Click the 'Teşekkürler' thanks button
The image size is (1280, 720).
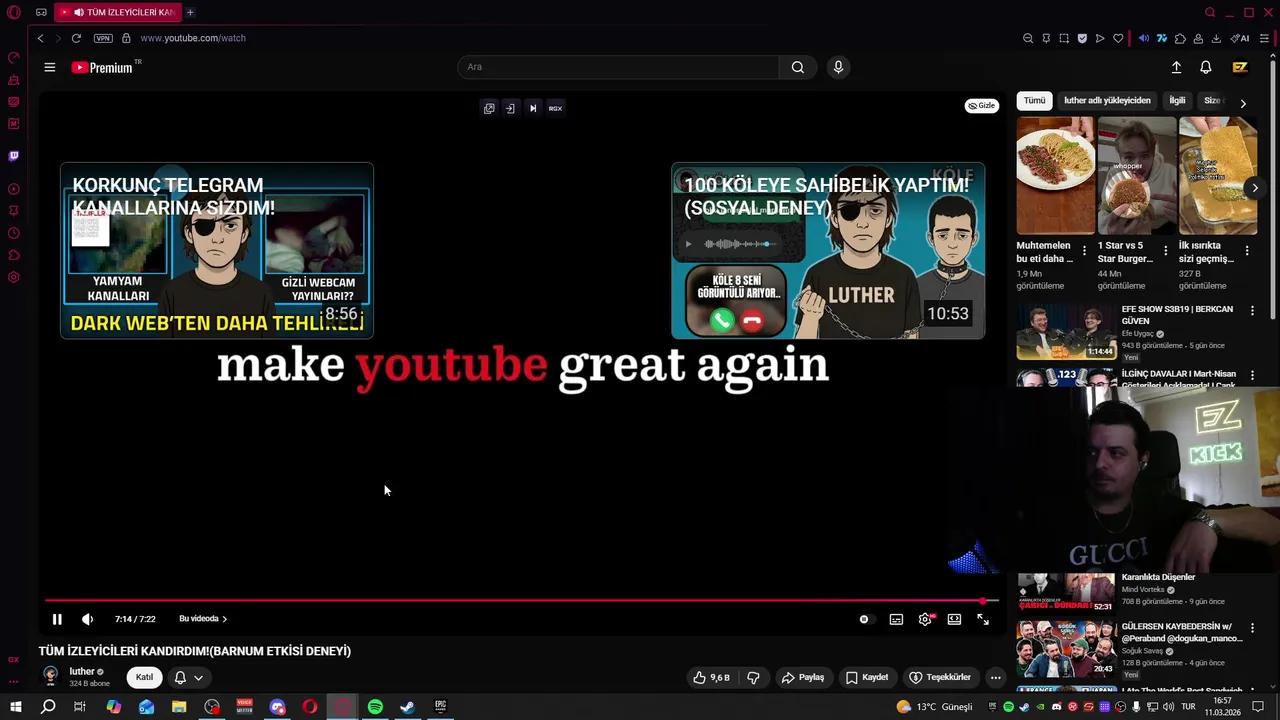point(939,677)
